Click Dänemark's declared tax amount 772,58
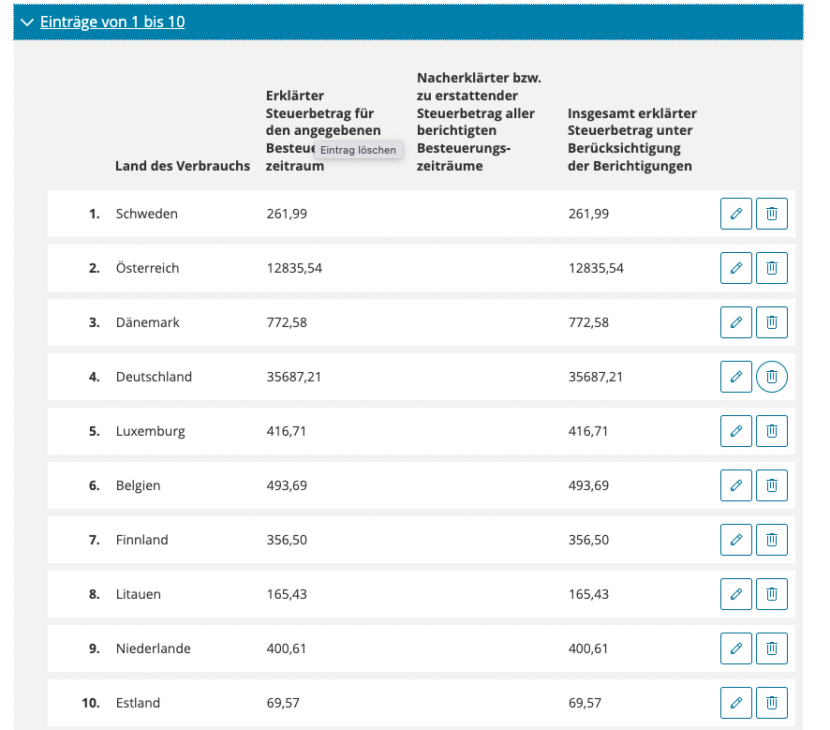The image size is (830, 730). tap(286, 322)
